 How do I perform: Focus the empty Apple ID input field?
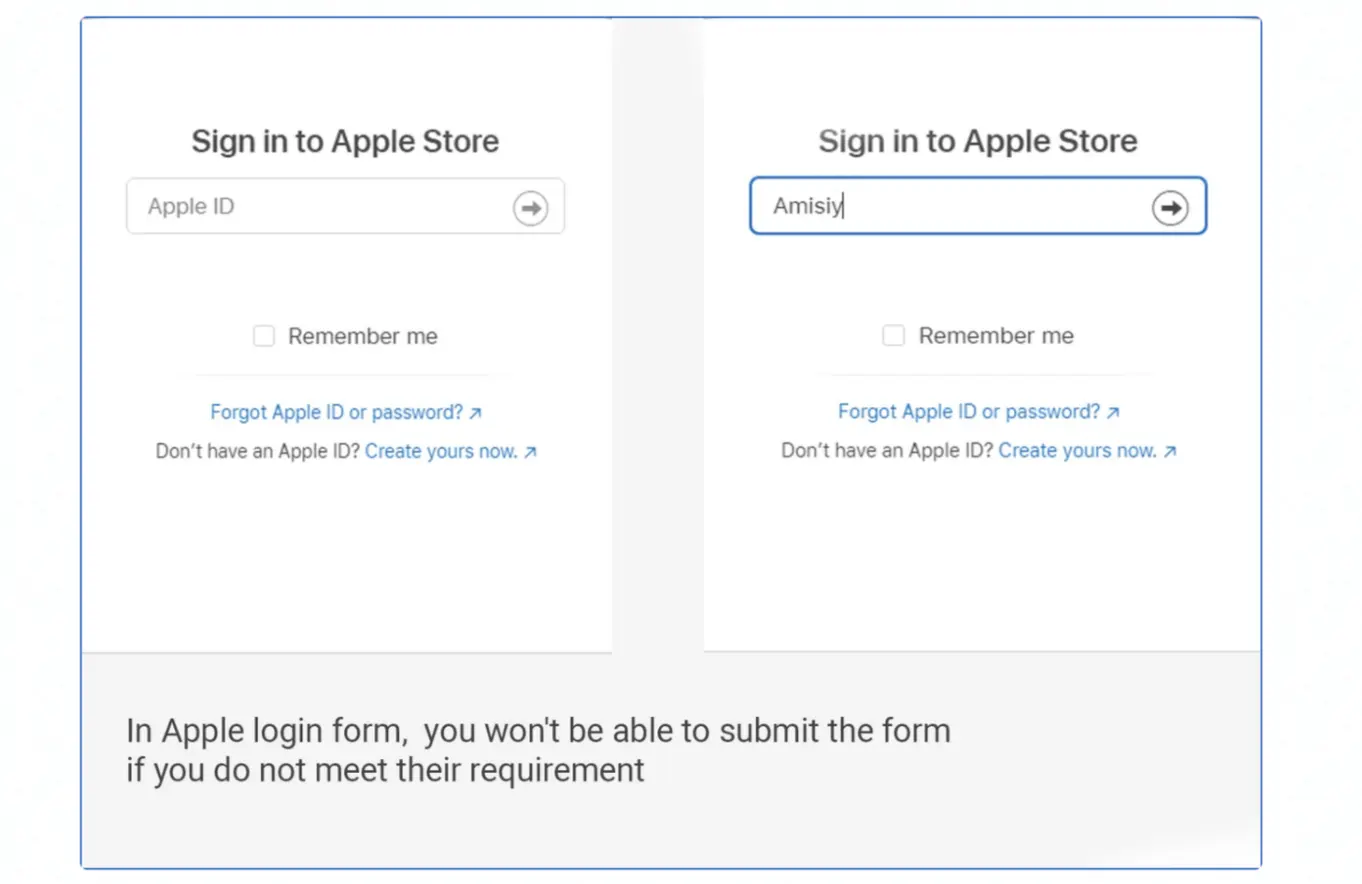point(345,207)
